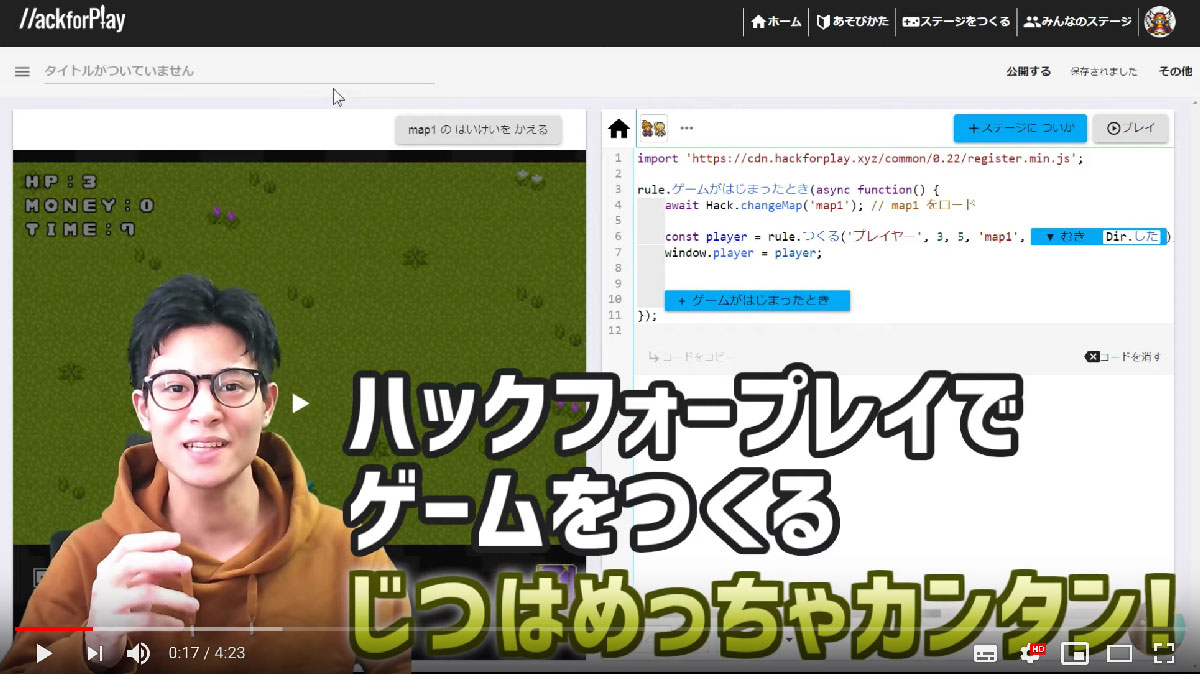
Task: Open みんなのステージ from the top navigation
Action: point(1077,20)
